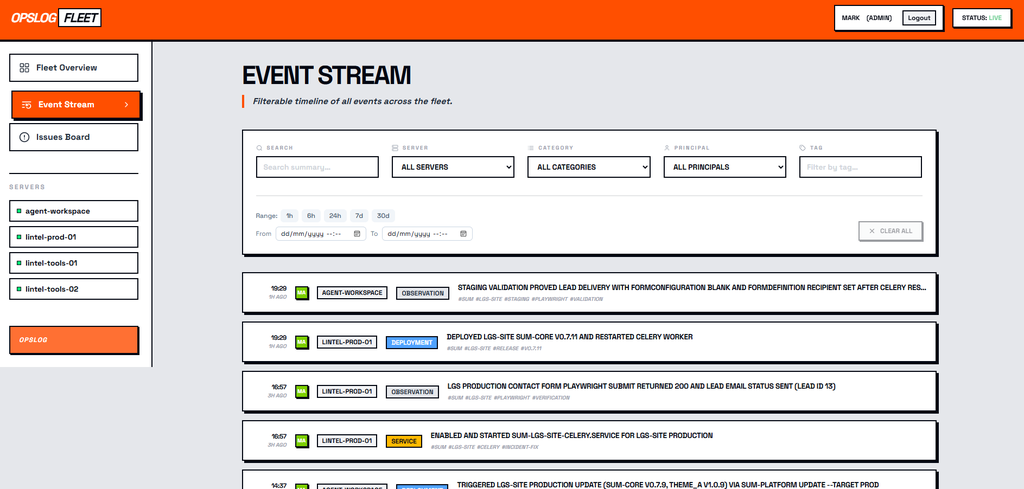The image size is (1024, 489).
Task: Click the STATUS: LIVE indicator
Action: (x=982, y=18)
